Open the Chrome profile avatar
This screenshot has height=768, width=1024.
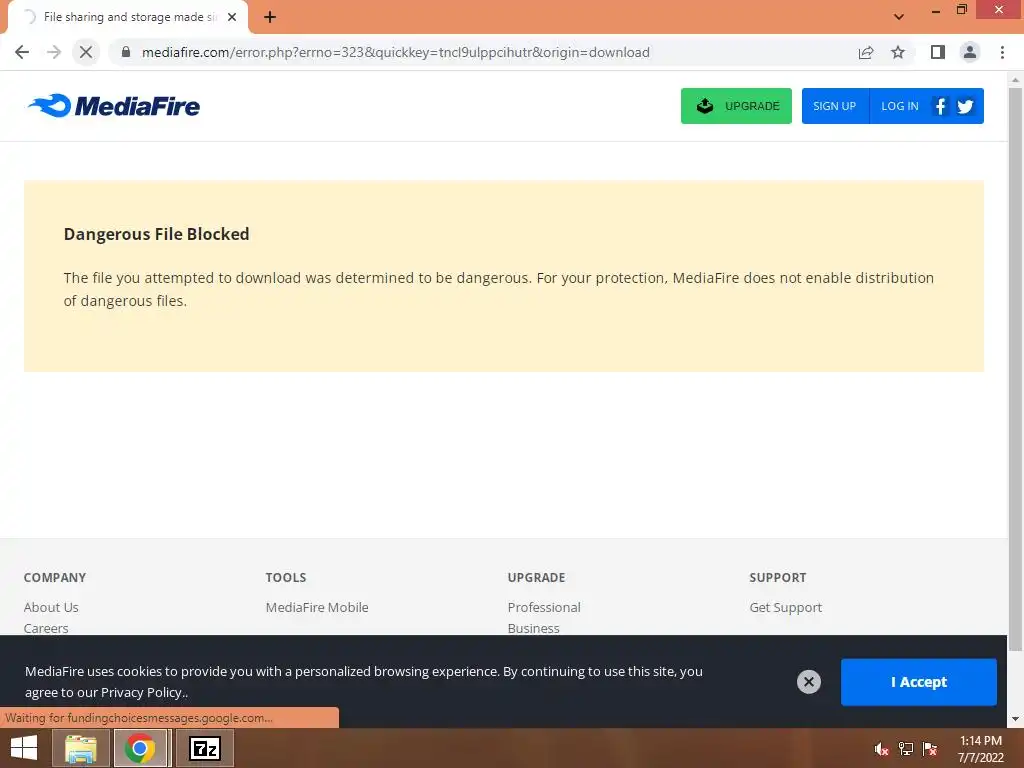click(970, 52)
